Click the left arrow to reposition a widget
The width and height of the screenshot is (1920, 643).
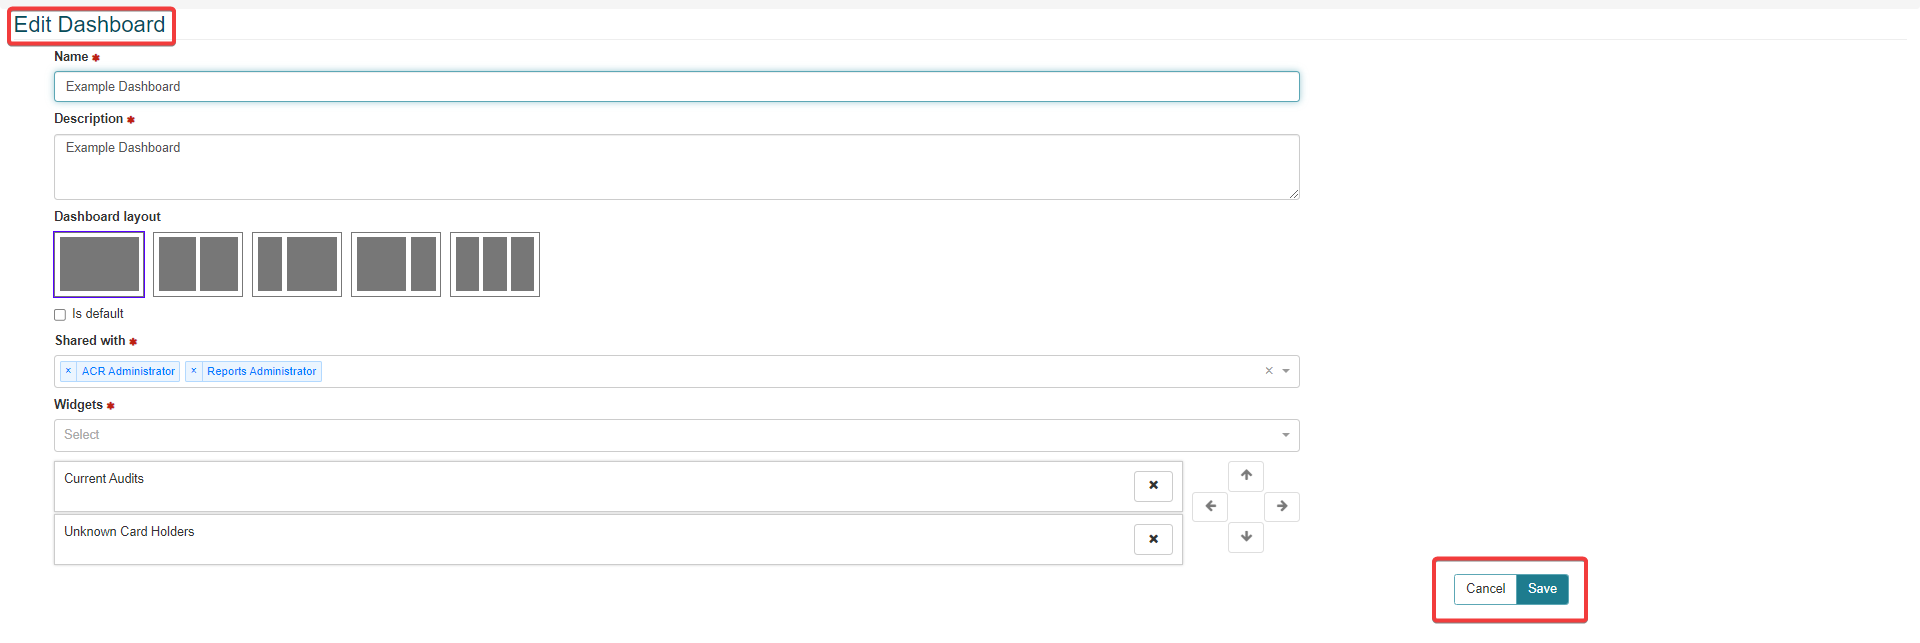[x=1210, y=506]
